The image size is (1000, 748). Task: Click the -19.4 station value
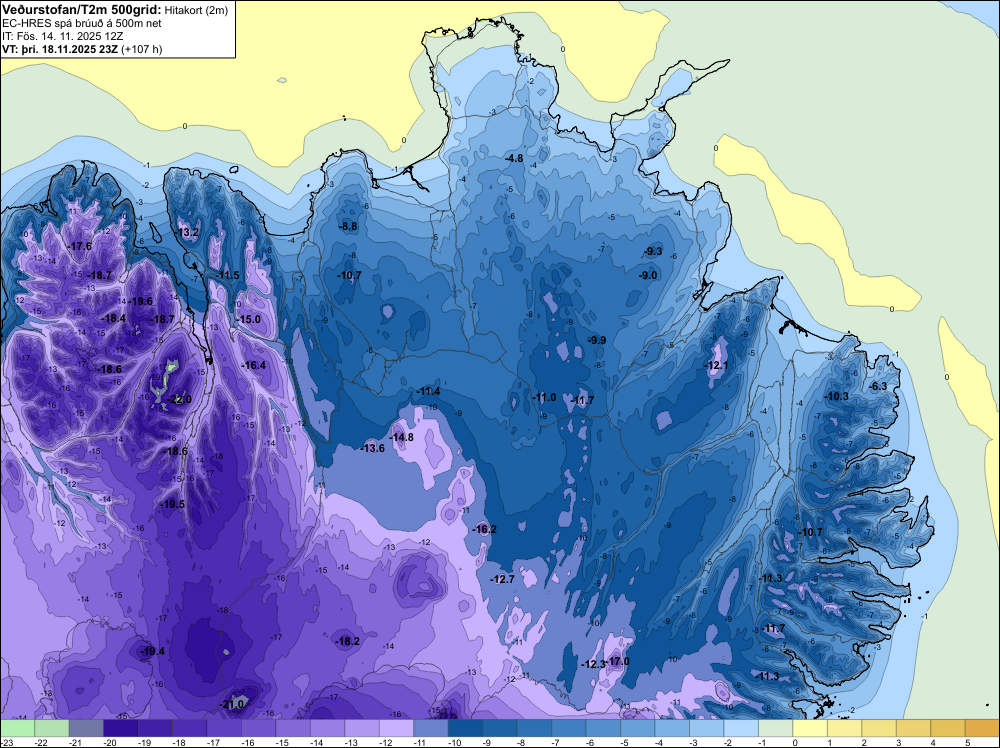pos(153,651)
